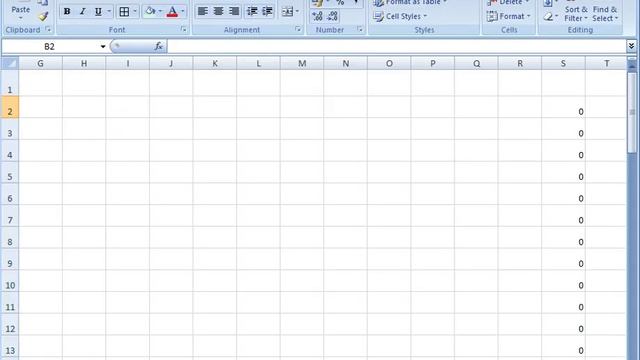
Task: Apply Percent Style
Action: pos(340,2)
